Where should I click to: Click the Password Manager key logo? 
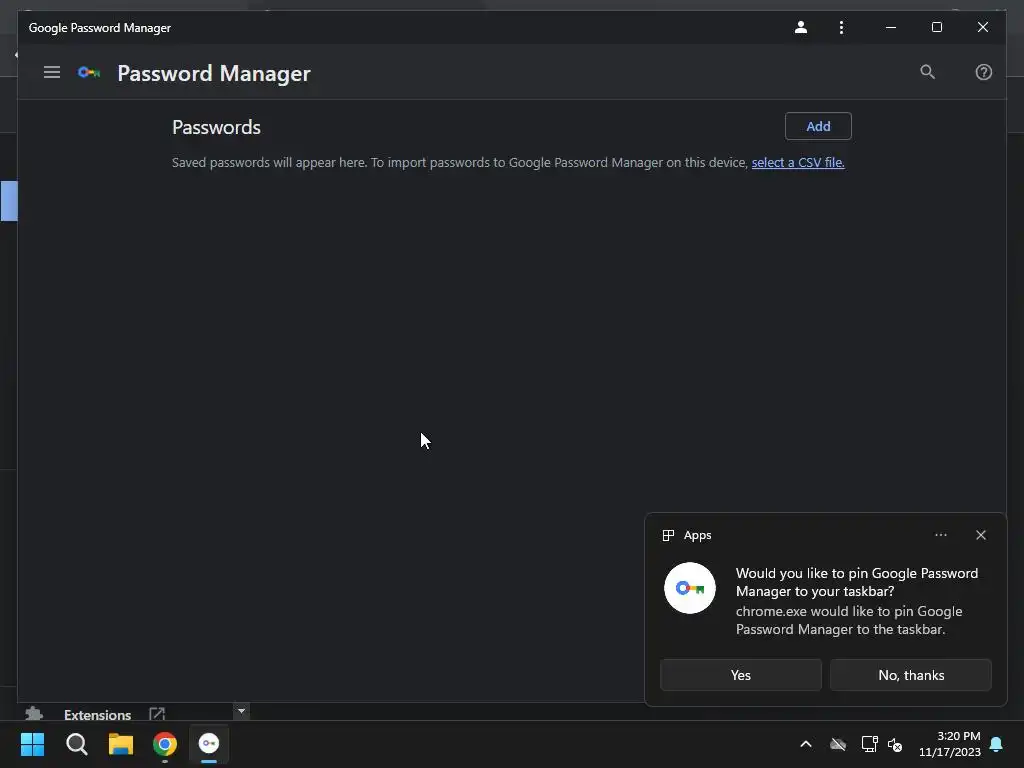coord(89,72)
